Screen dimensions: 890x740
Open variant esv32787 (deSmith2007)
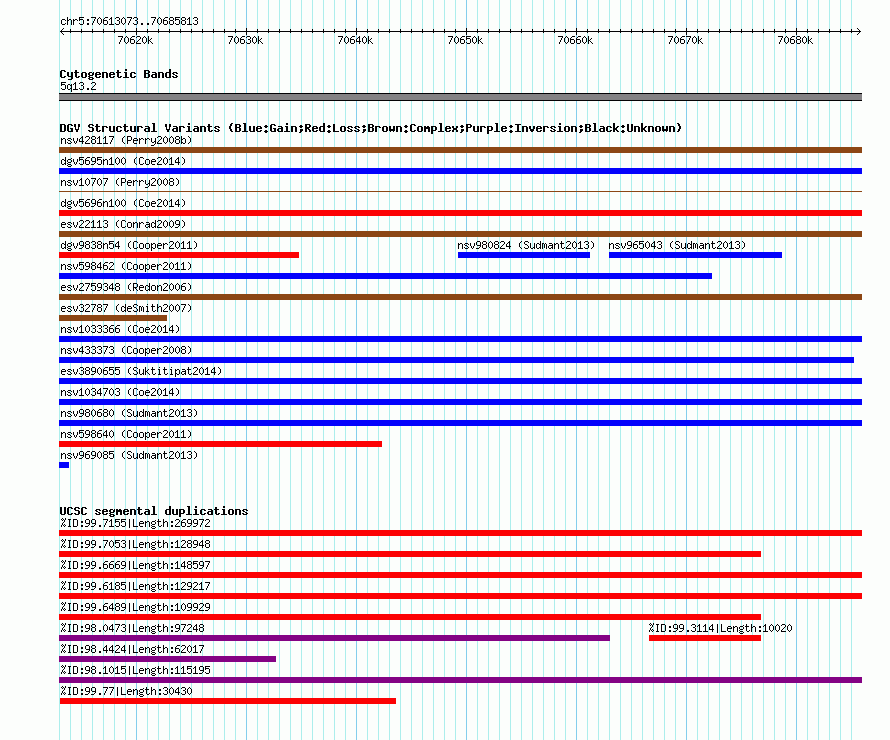coord(126,308)
